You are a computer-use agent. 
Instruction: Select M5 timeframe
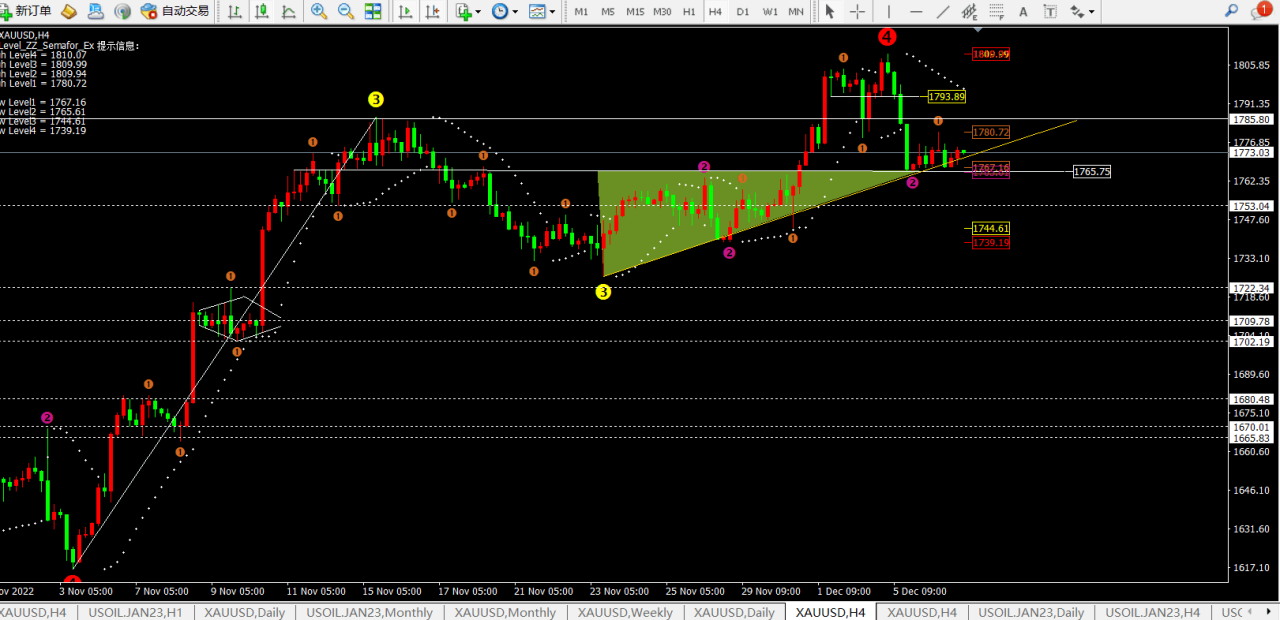(607, 12)
